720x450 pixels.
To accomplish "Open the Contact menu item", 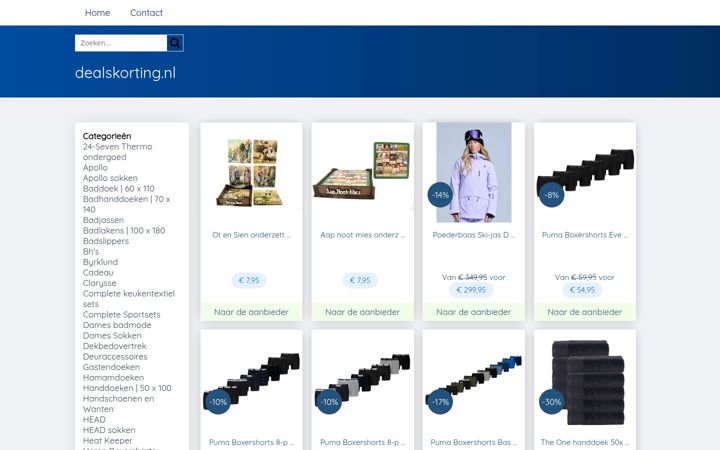I will click(x=146, y=13).
